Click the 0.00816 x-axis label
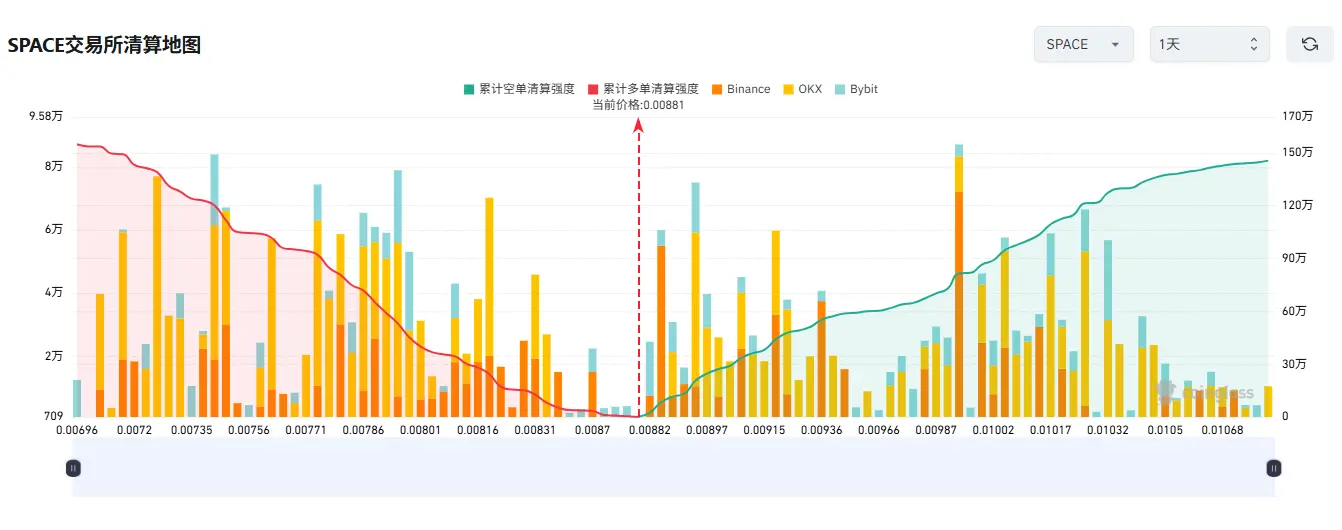Image resolution: width=1342 pixels, height=530 pixels. click(476, 430)
